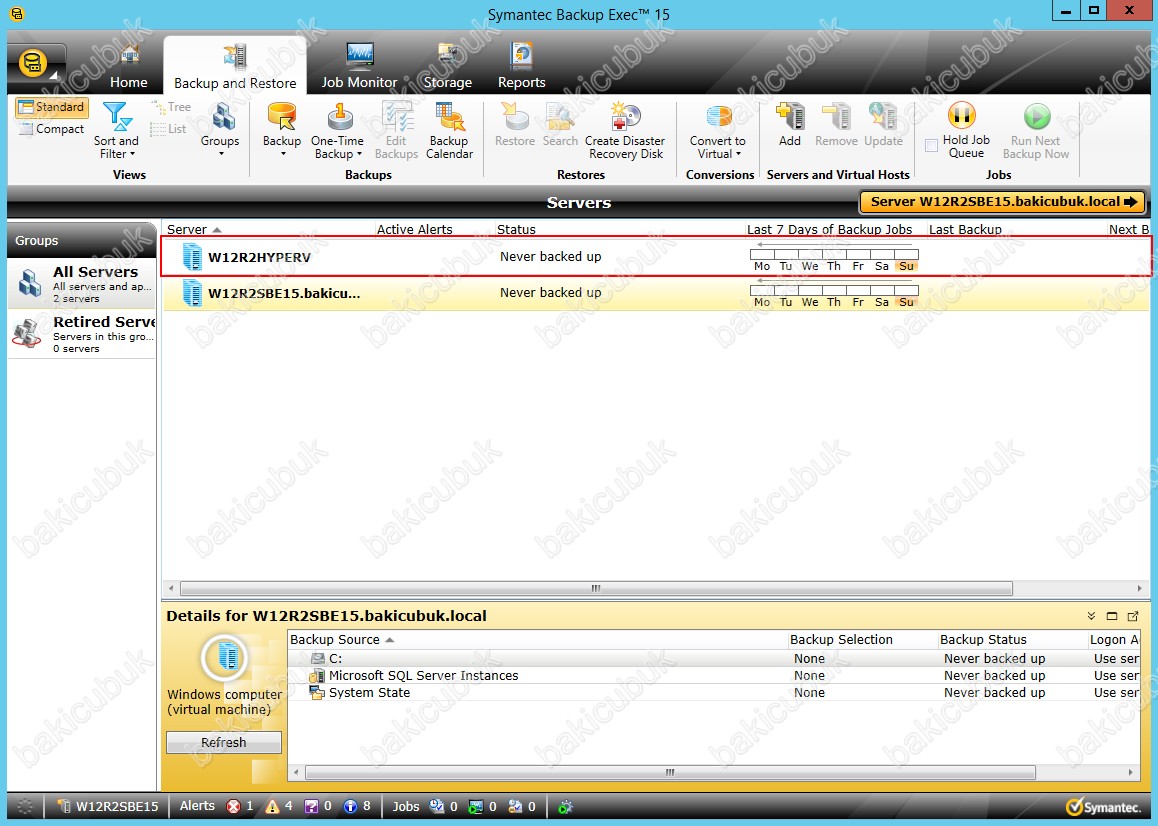Click the W12R2HYPERV server icon
The image size is (1158, 826).
point(192,256)
